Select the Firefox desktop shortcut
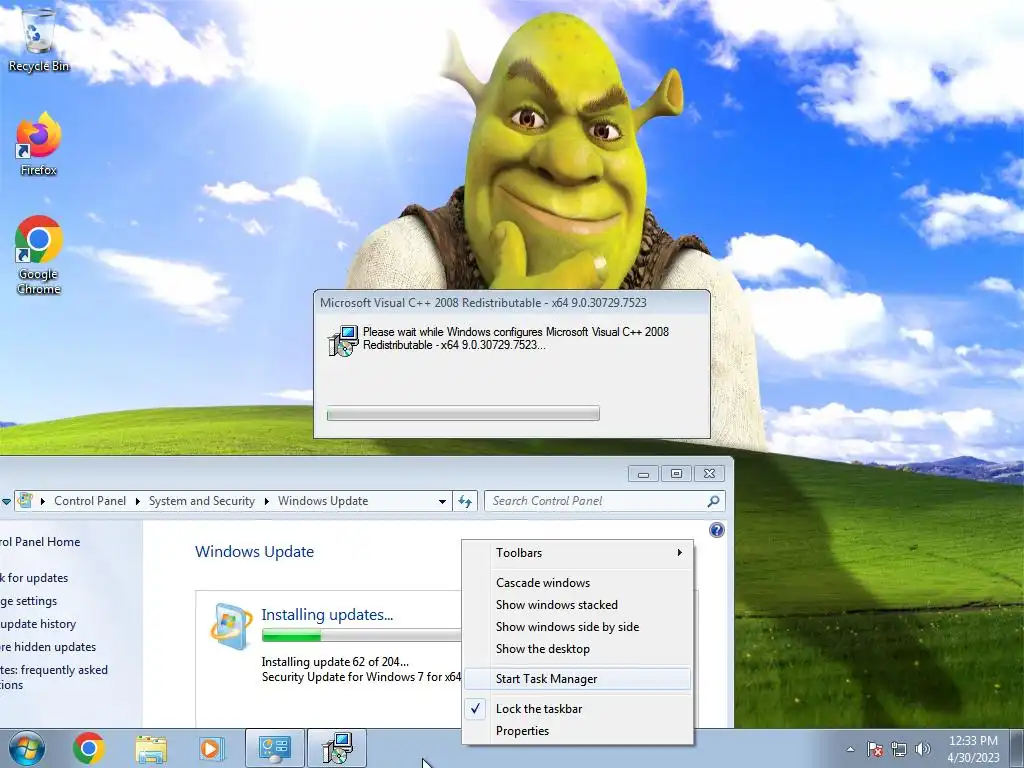1024x768 pixels. (38, 145)
